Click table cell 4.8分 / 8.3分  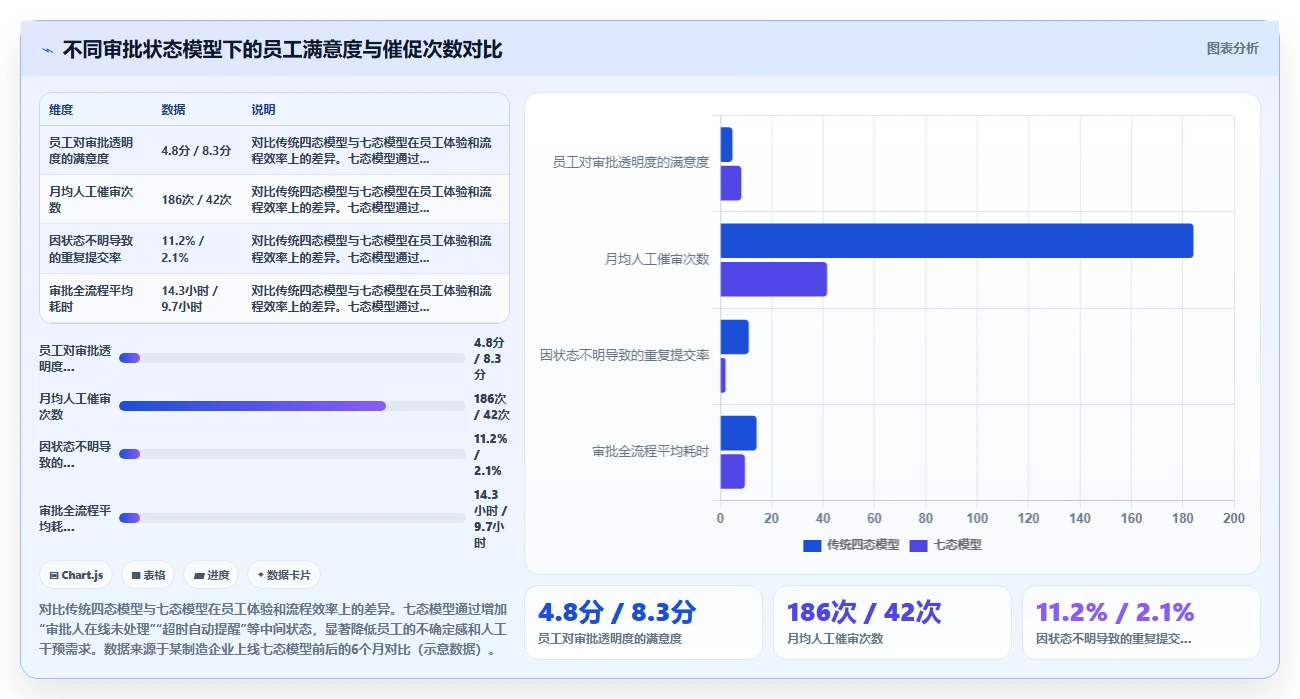click(196, 151)
